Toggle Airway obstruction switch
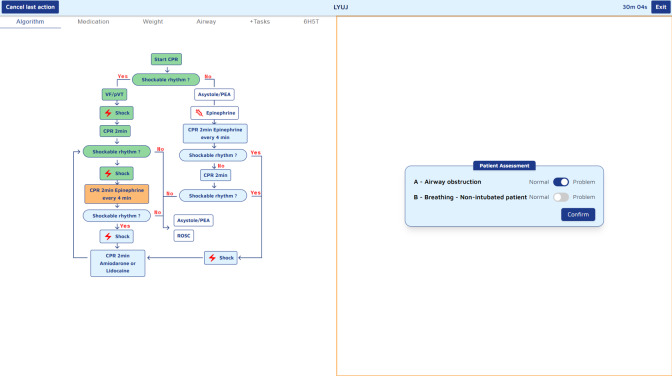 (x=561, y=182)
